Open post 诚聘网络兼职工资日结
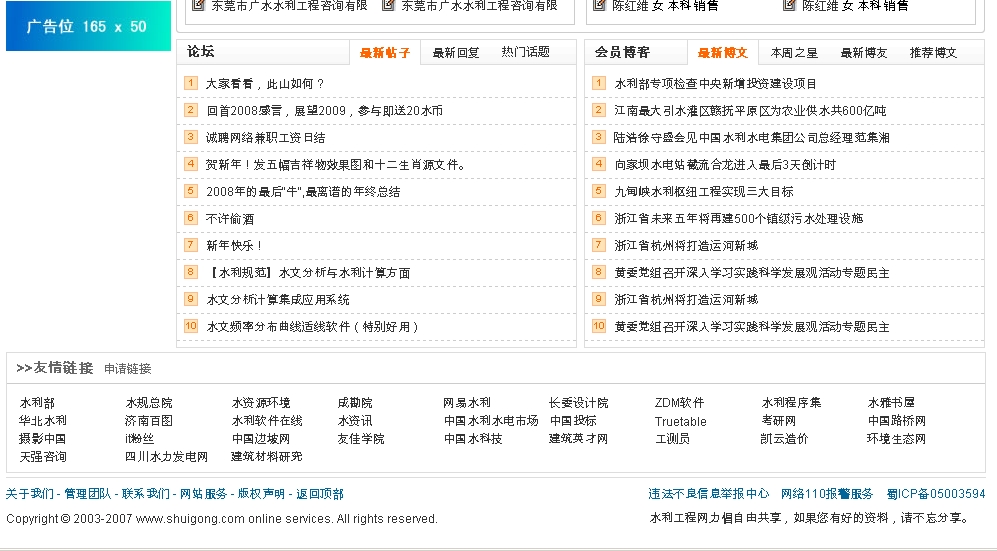This screenshot has height=551, width=997. [x=265, y=138]
